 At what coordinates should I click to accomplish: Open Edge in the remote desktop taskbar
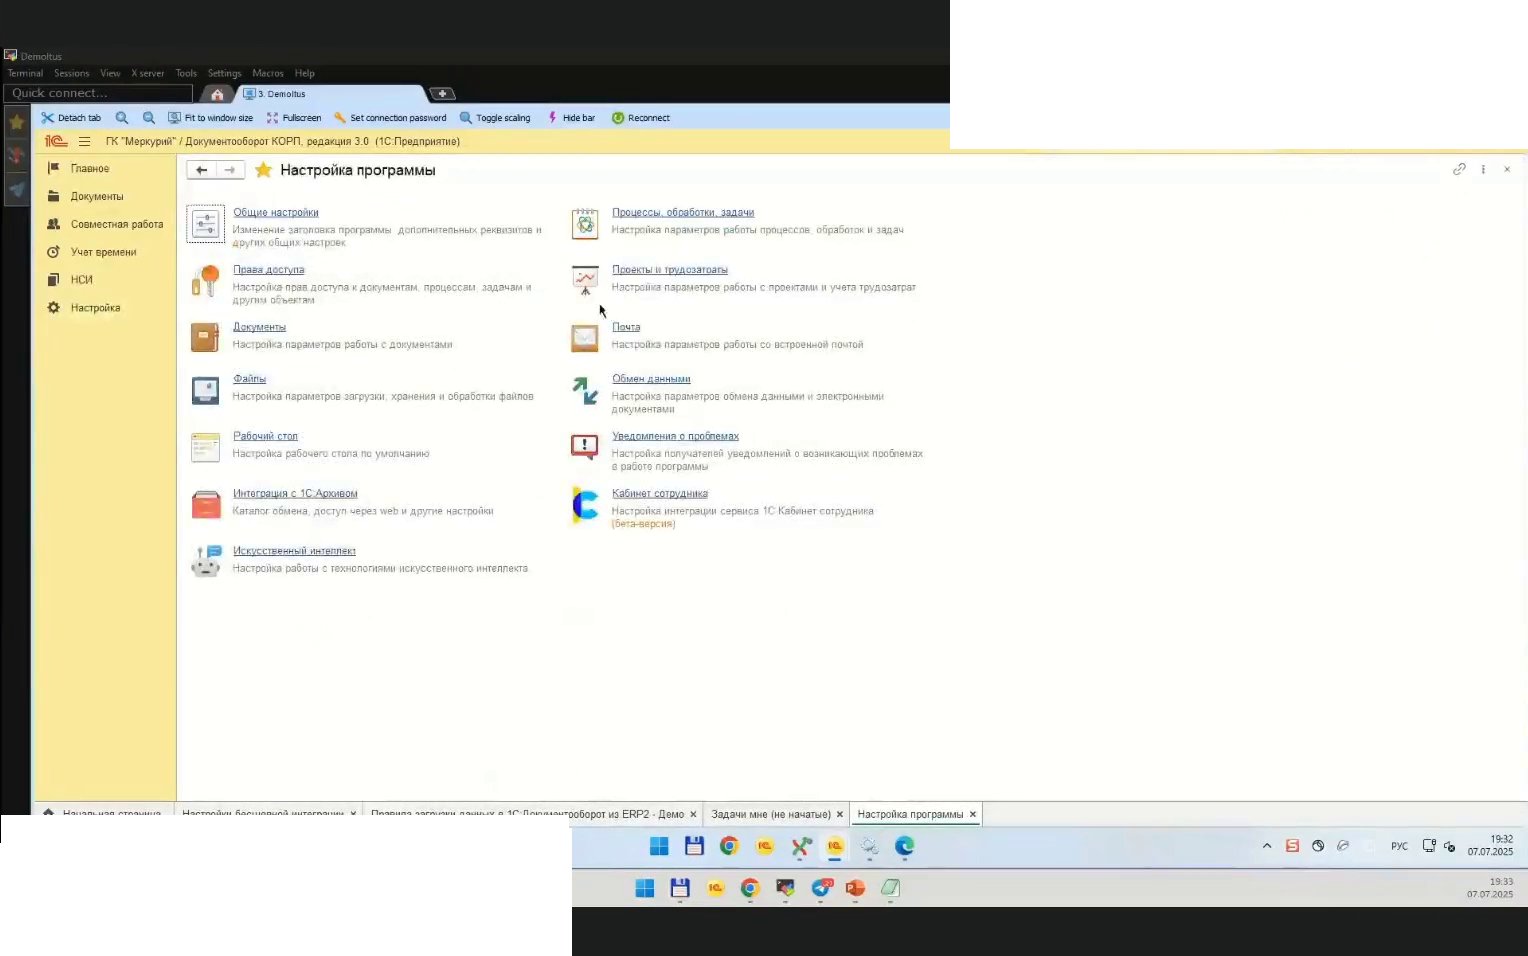tap(904, 846)
